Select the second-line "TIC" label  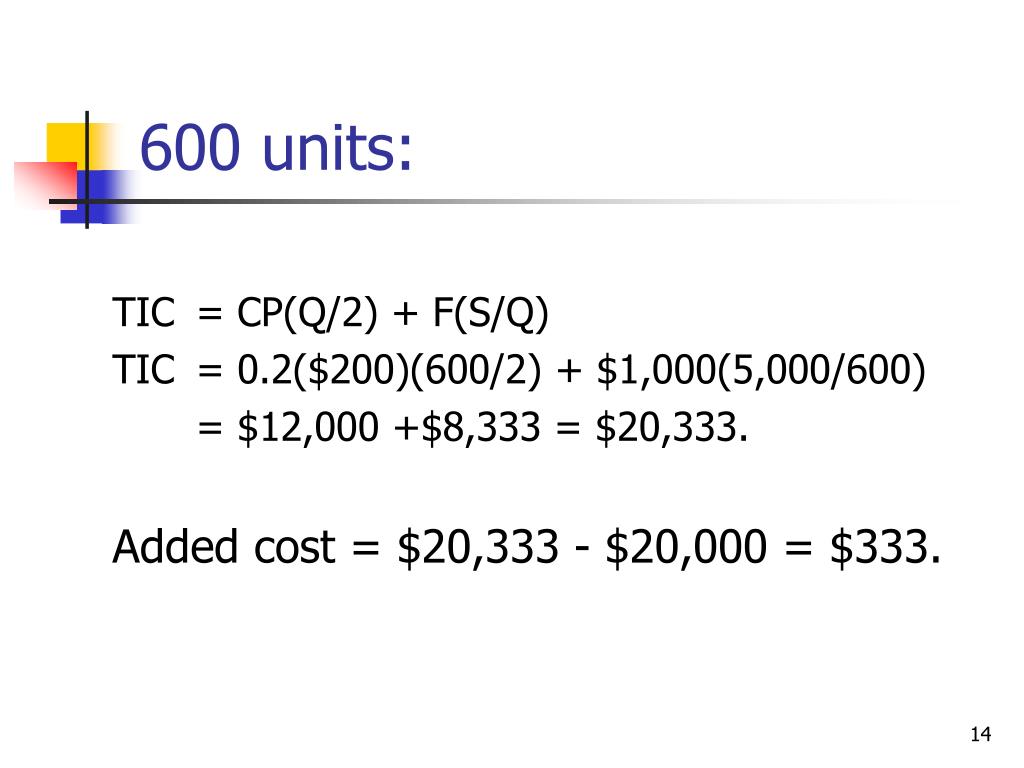pyautogui.click(x=144, y=370)
